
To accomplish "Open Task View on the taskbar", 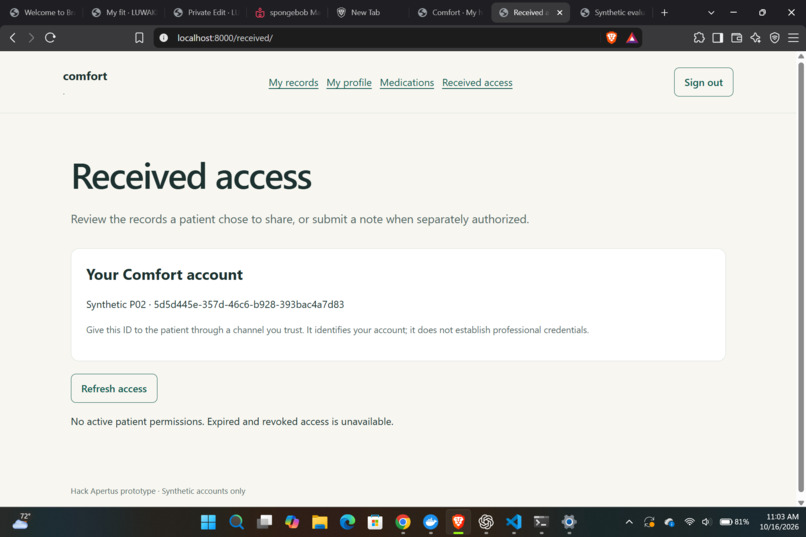I will 264,522.
